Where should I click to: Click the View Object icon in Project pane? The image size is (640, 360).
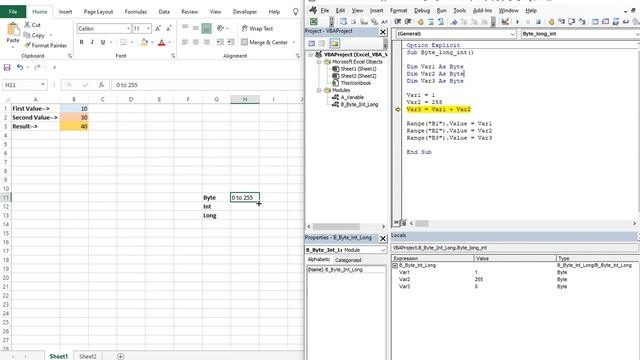(x=322, y=43)
